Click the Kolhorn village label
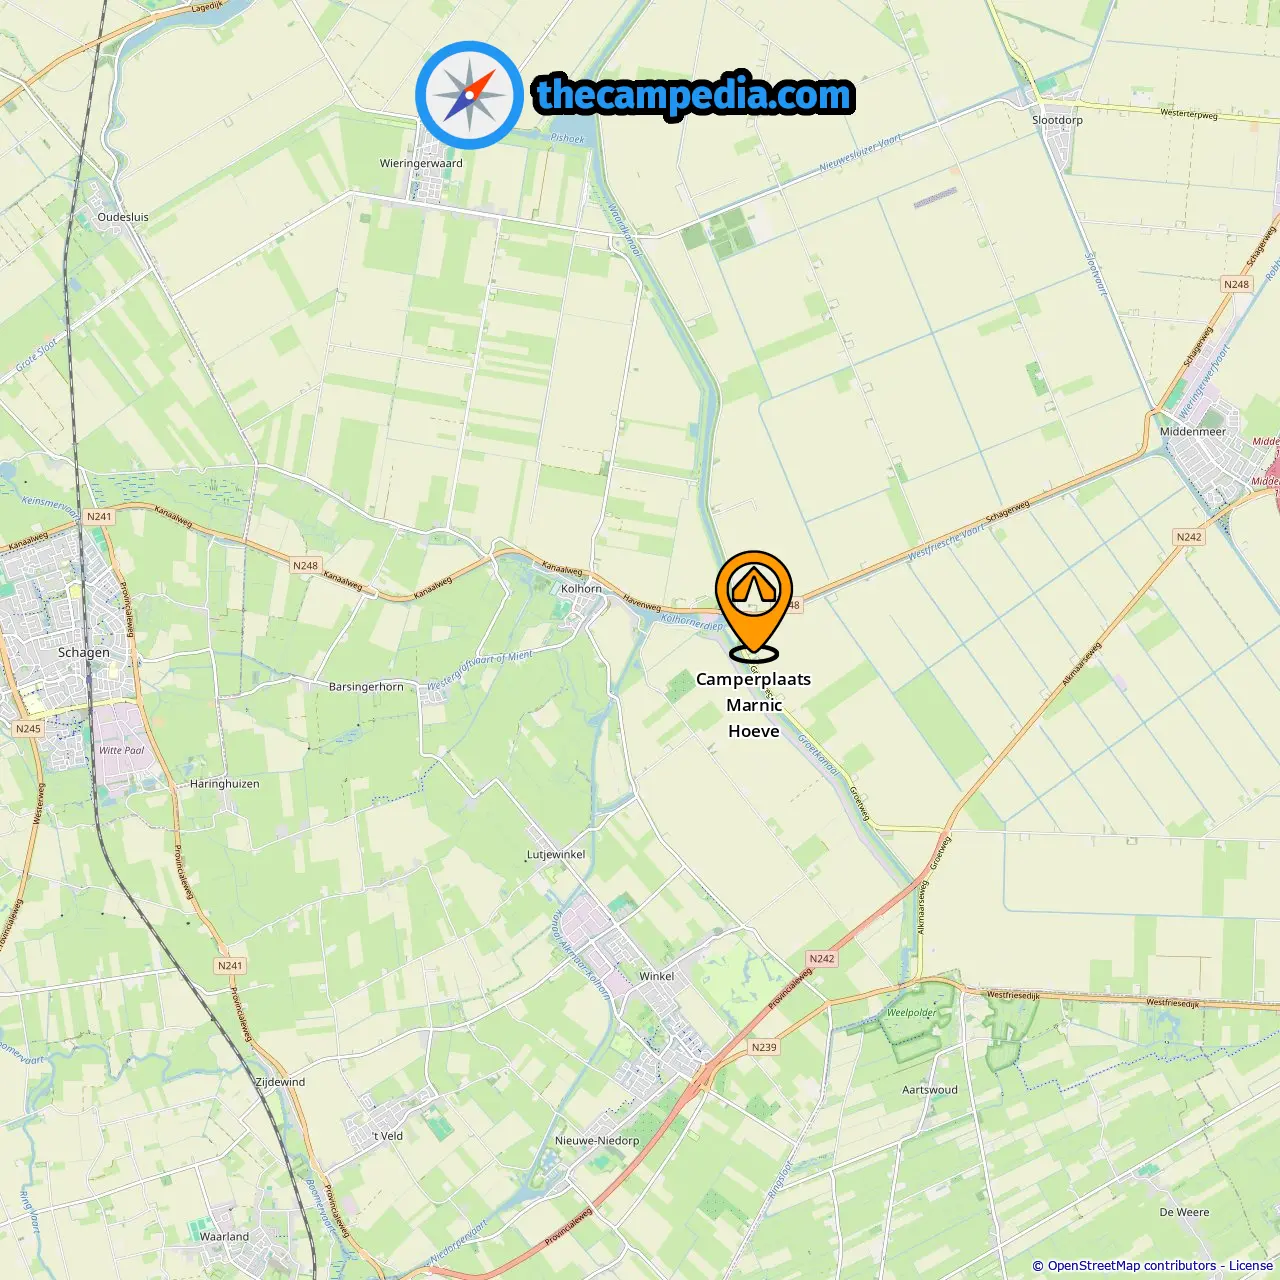1280x1280 pixels. coord(581,589)
